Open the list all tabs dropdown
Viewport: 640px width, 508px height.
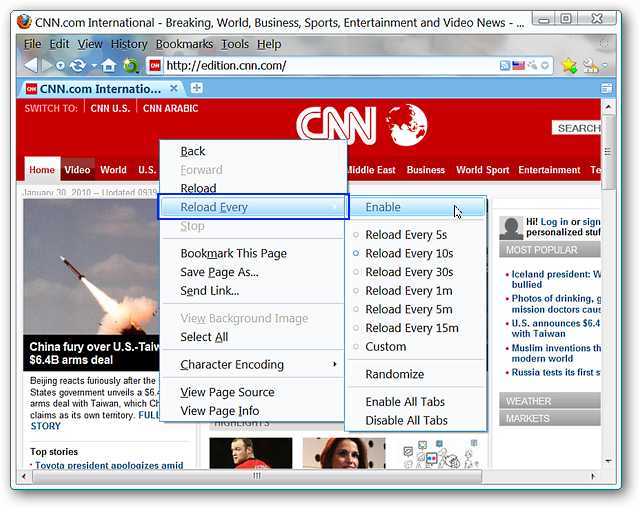pos(606,88)
